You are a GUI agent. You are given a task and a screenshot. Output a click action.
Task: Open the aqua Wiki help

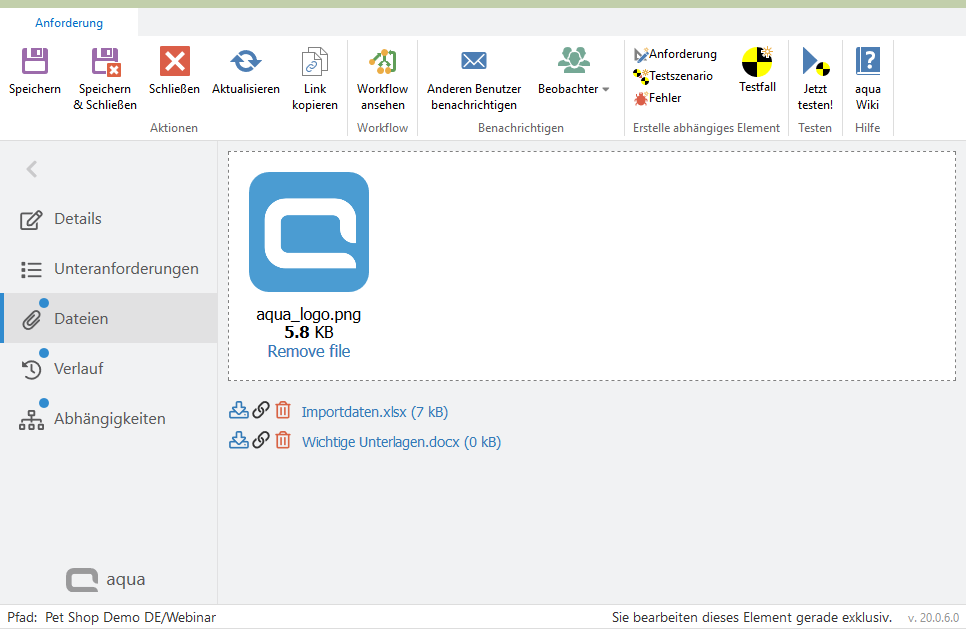tap(867, 62)
